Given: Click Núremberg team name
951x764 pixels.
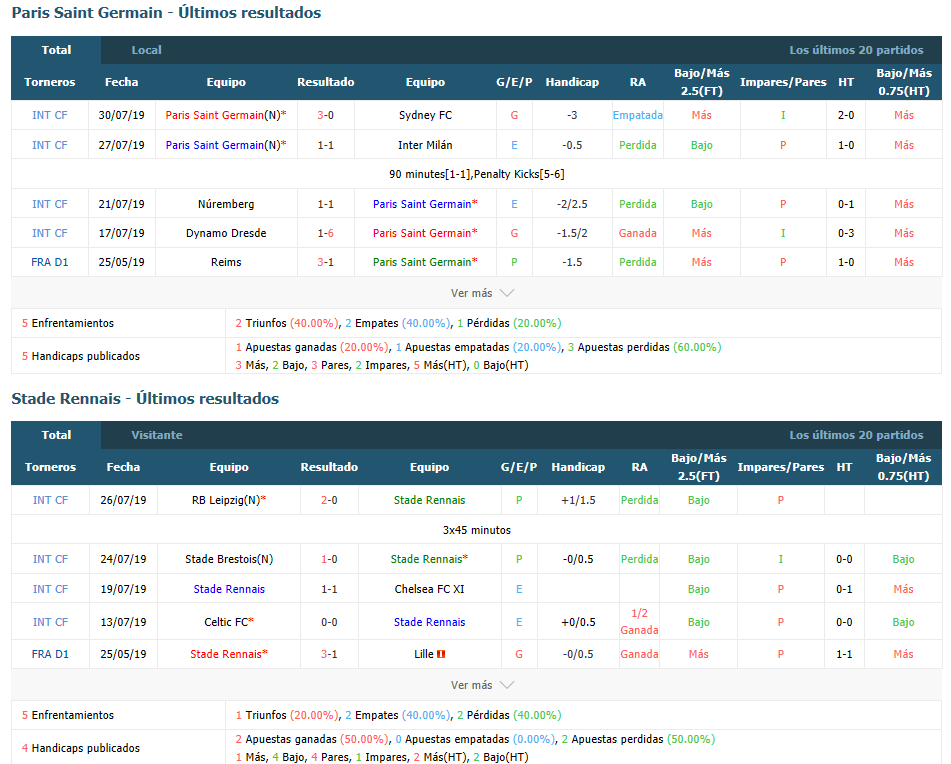Looking at the screenshot, I should (226, 204).
